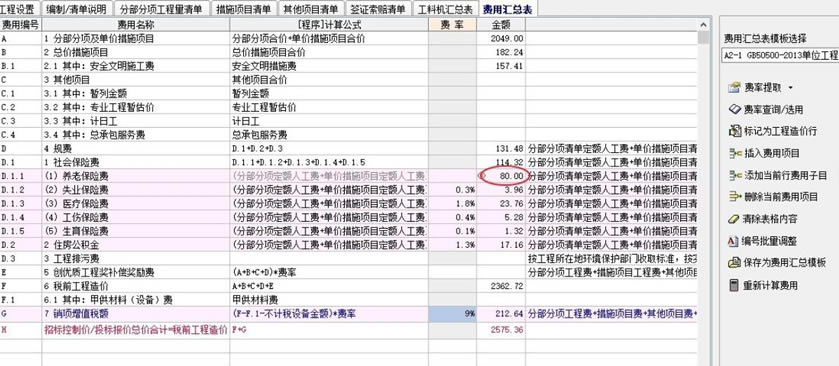Click the 插入费用项目 label
This screenshot has height=366, width=839.
point(772,154)
